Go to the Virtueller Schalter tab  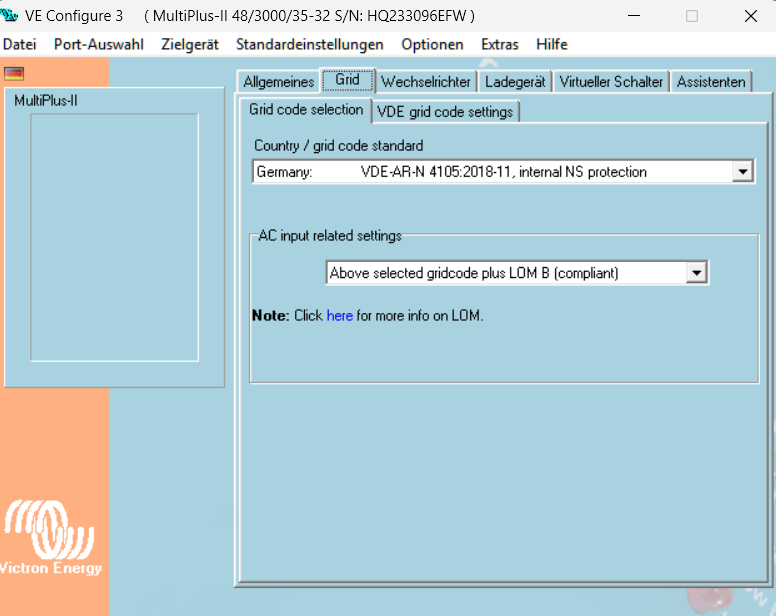tap(611, 82)
